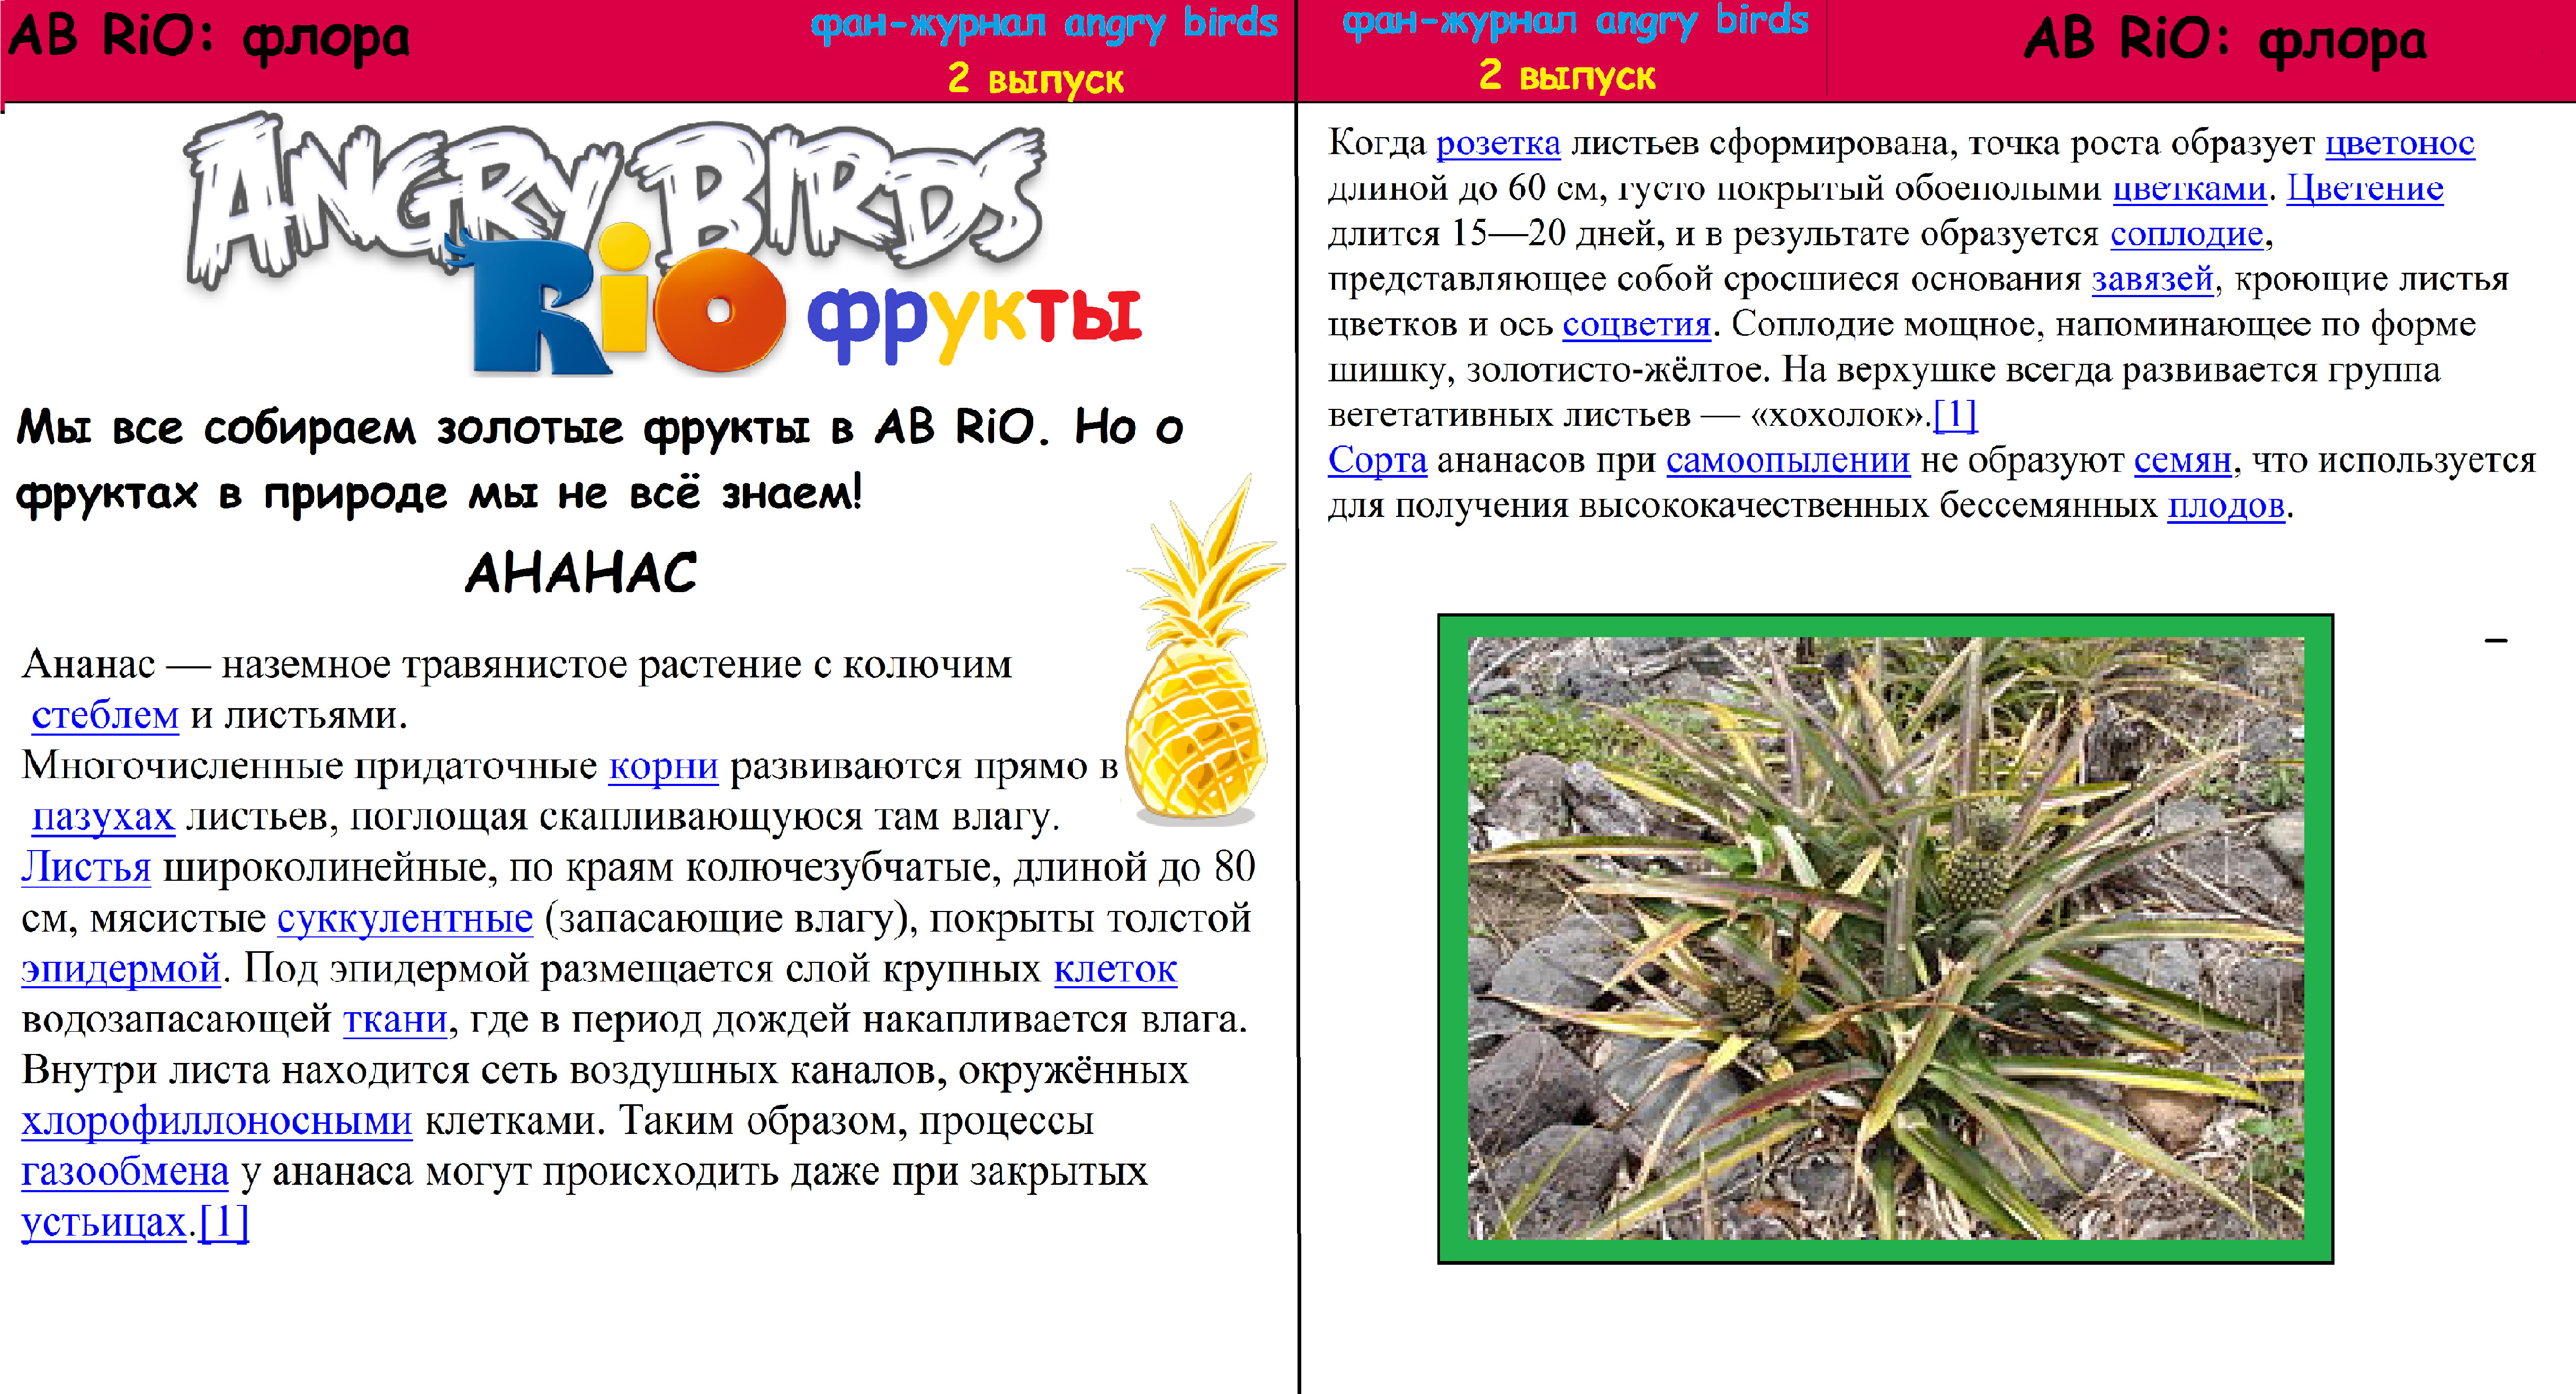
Task: Click the 'ткани' link
Action: click(x=395, y=1020)
